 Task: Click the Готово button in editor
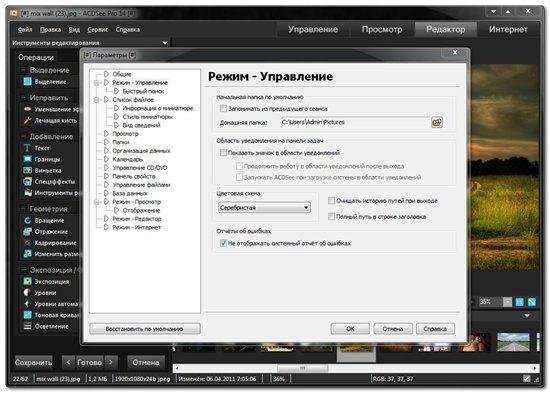89,362
